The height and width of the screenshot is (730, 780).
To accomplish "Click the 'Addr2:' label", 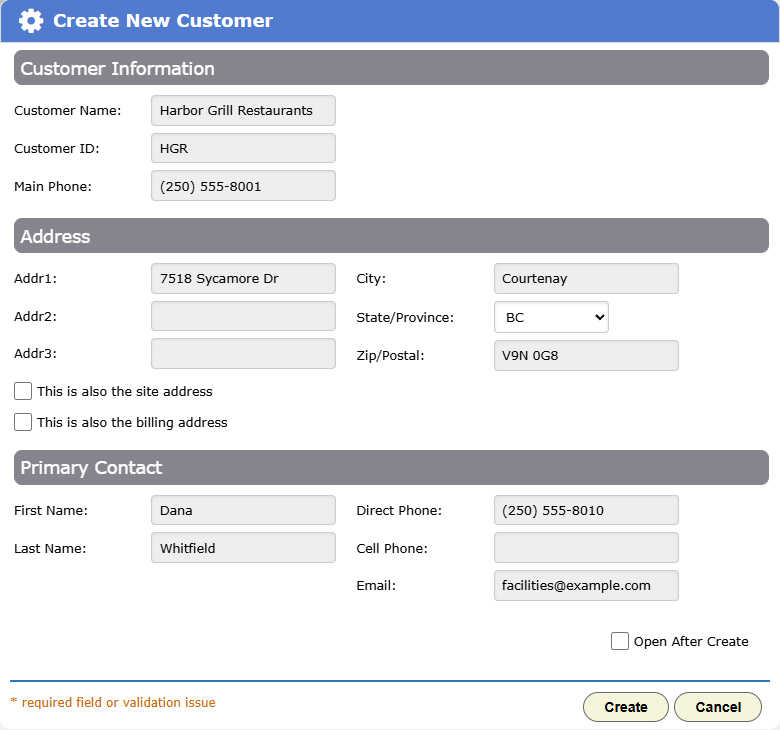I will 35,316.
